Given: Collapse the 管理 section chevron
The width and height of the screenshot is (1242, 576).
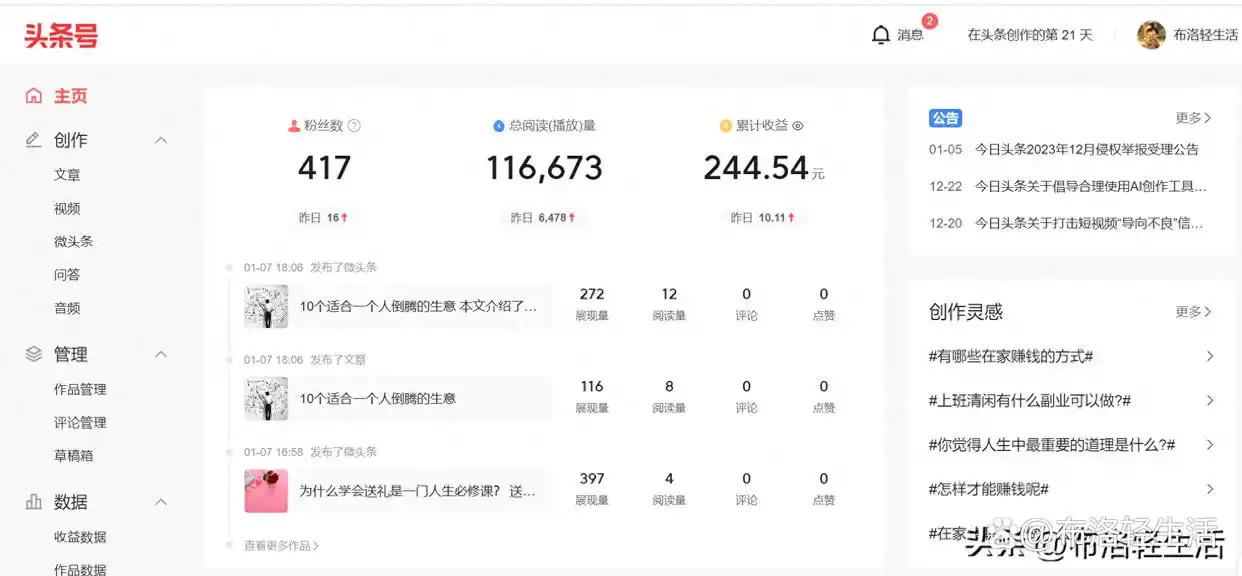Looking at the screenshot, I should [x=160, y=354].
